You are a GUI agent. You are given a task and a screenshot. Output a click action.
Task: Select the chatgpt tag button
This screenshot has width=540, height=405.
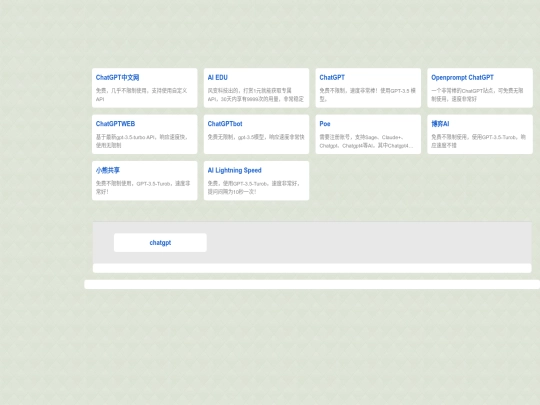(160, 242)
